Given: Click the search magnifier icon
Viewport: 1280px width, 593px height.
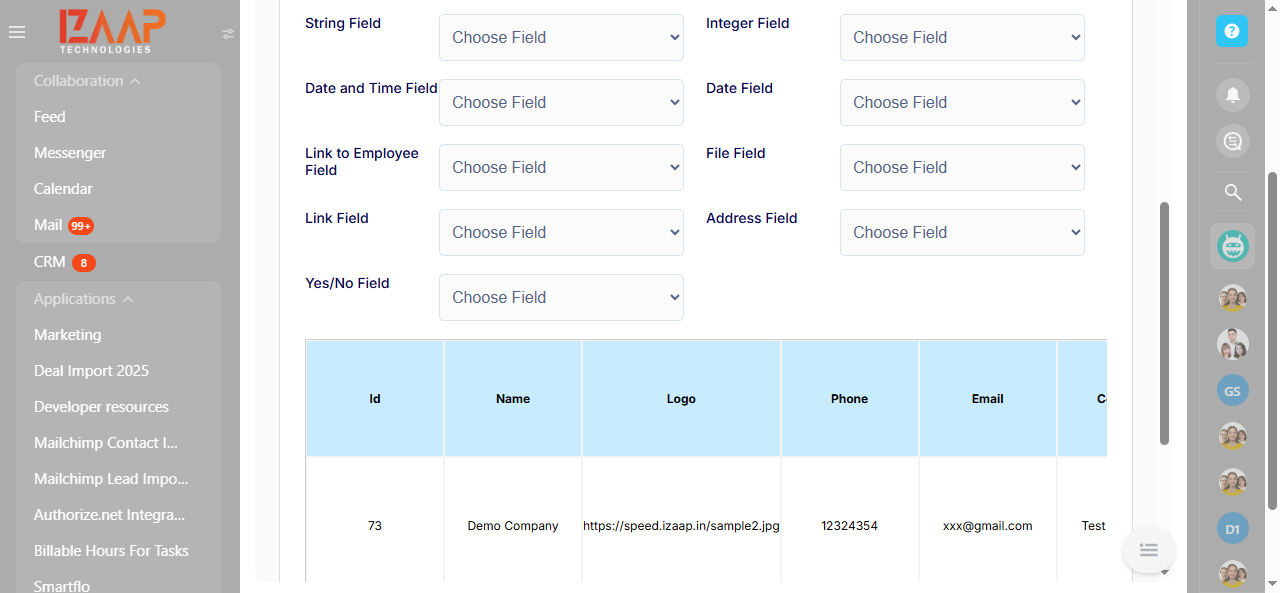Looking at the screenshot, I should pyautogui.click(x=1233, y=192).
